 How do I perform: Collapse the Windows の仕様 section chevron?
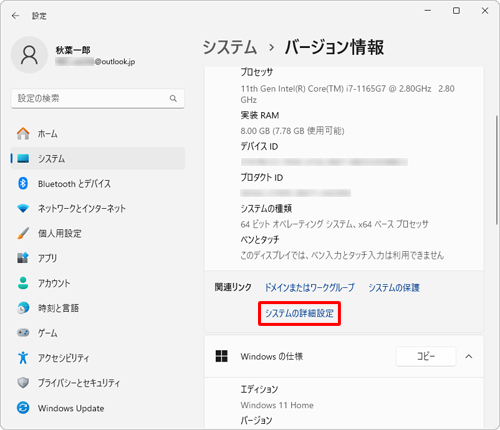[x=469, y=356]
